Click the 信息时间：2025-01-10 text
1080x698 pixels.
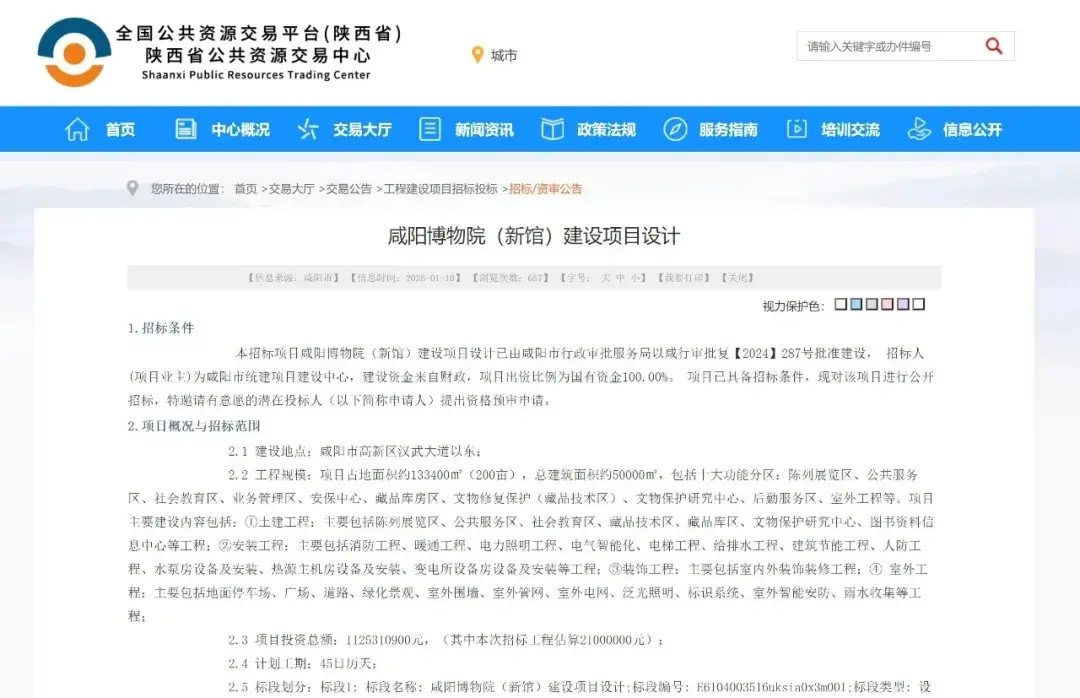[x=406, y=278]
